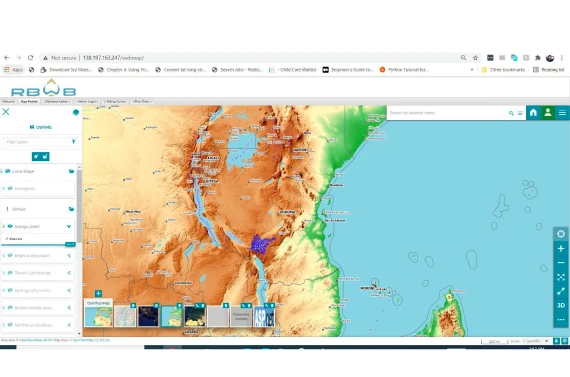Open the Reading list button
Screen dimensions: 570x377
pos(549,69)
